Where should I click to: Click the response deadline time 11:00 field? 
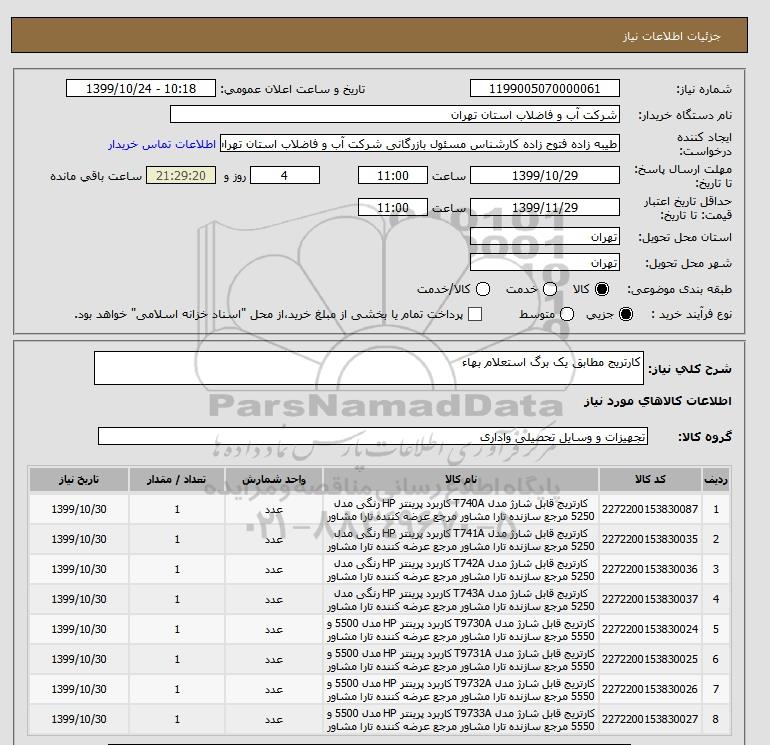tap(393, 176)
